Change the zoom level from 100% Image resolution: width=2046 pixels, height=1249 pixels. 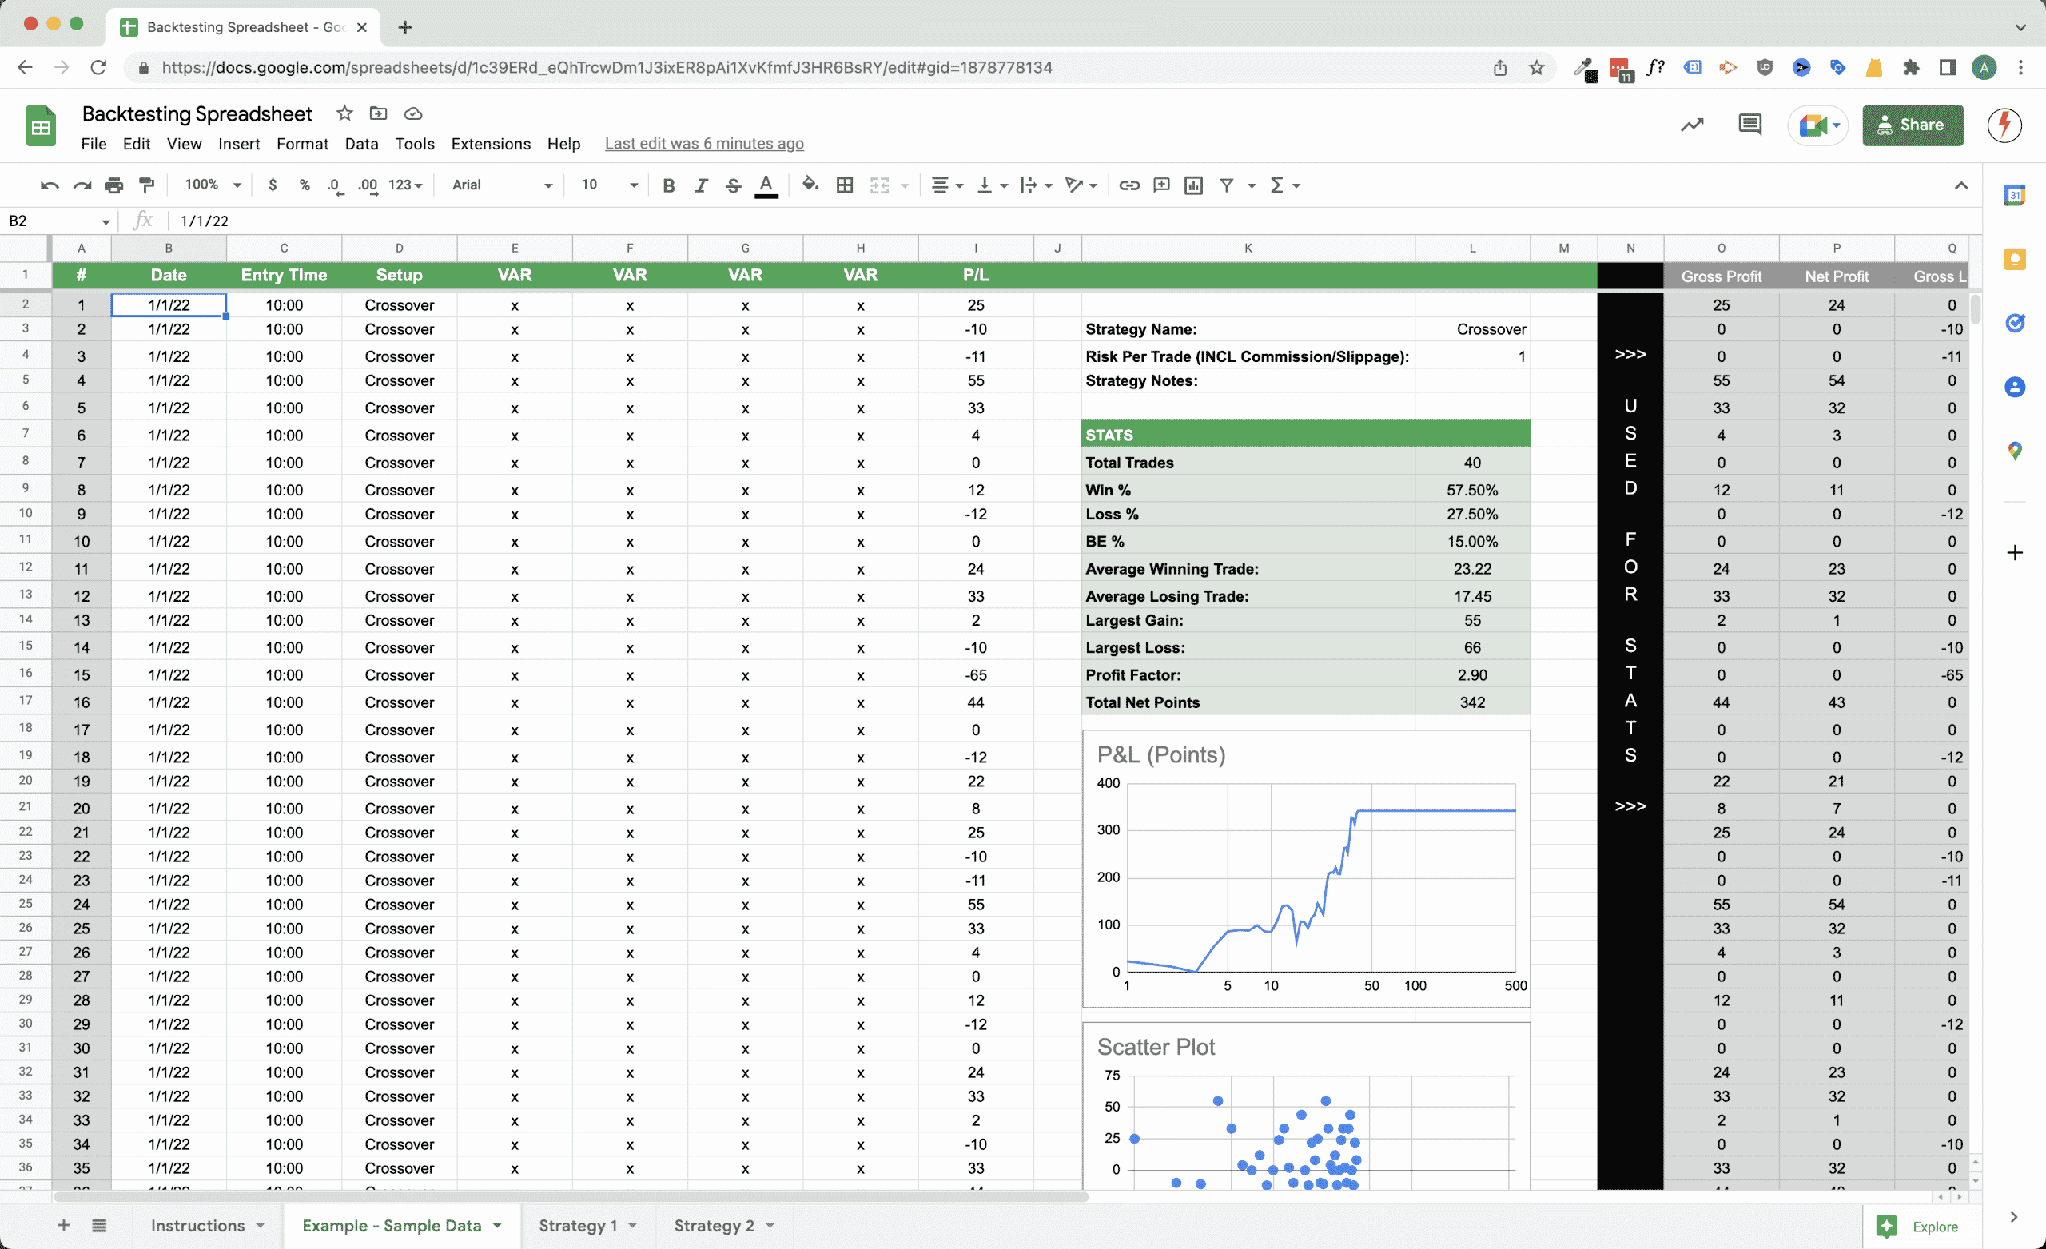click(213, 185)
